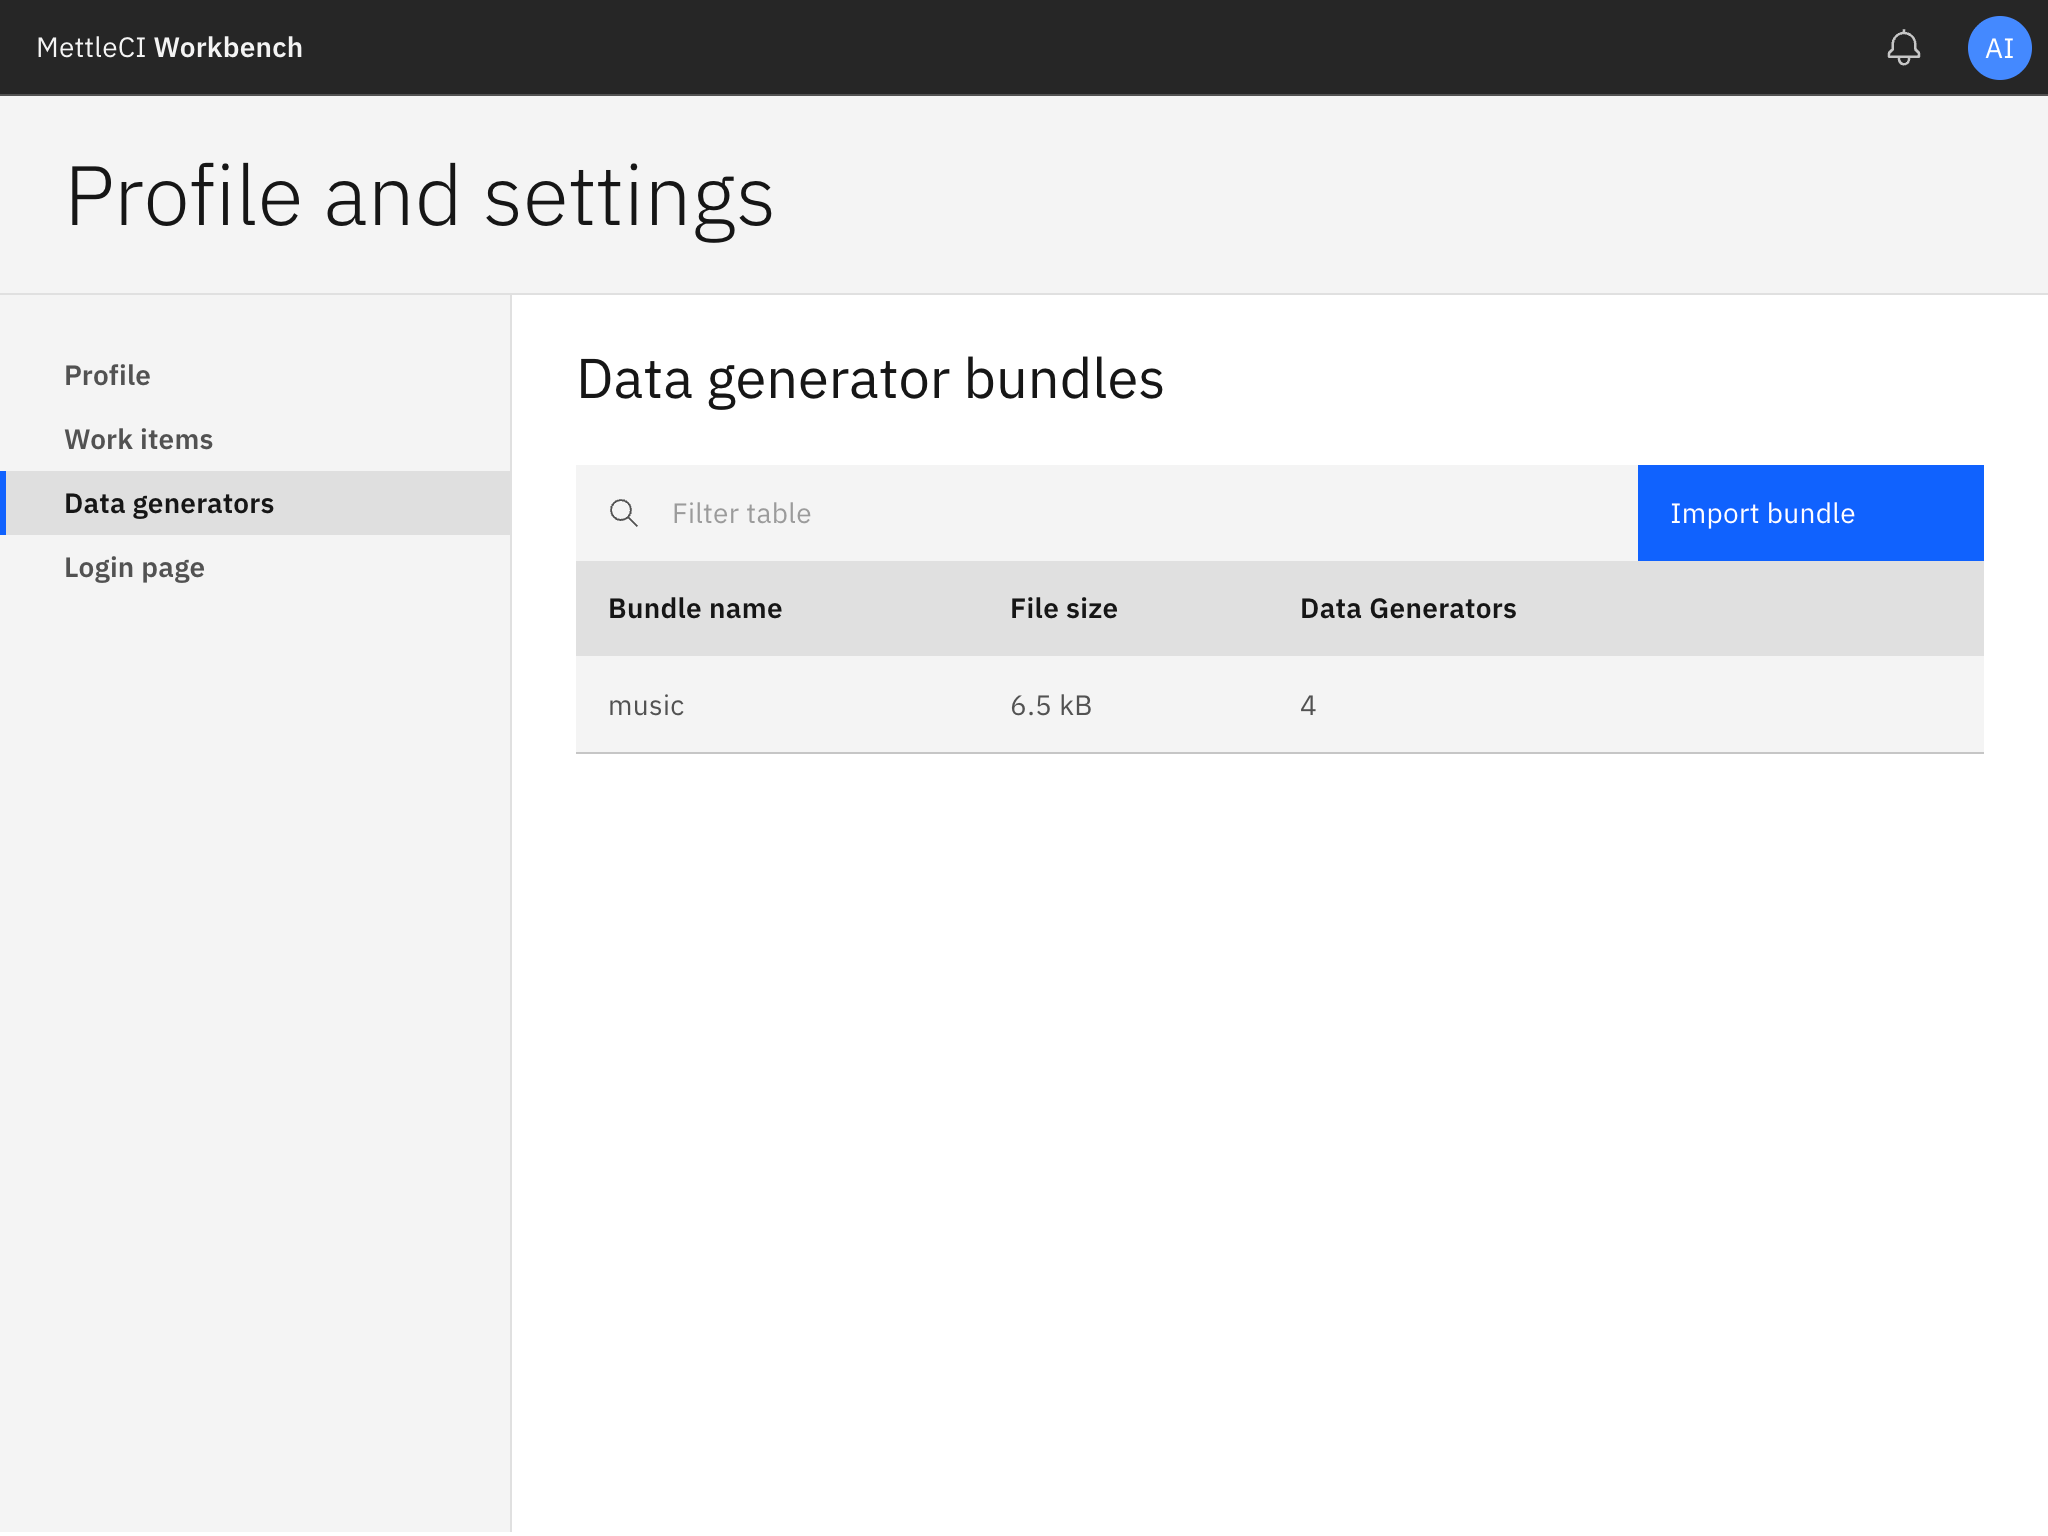Click the Data generator bundles title
This screenshot has width=2048, height=1536.
tap(870, 379)
